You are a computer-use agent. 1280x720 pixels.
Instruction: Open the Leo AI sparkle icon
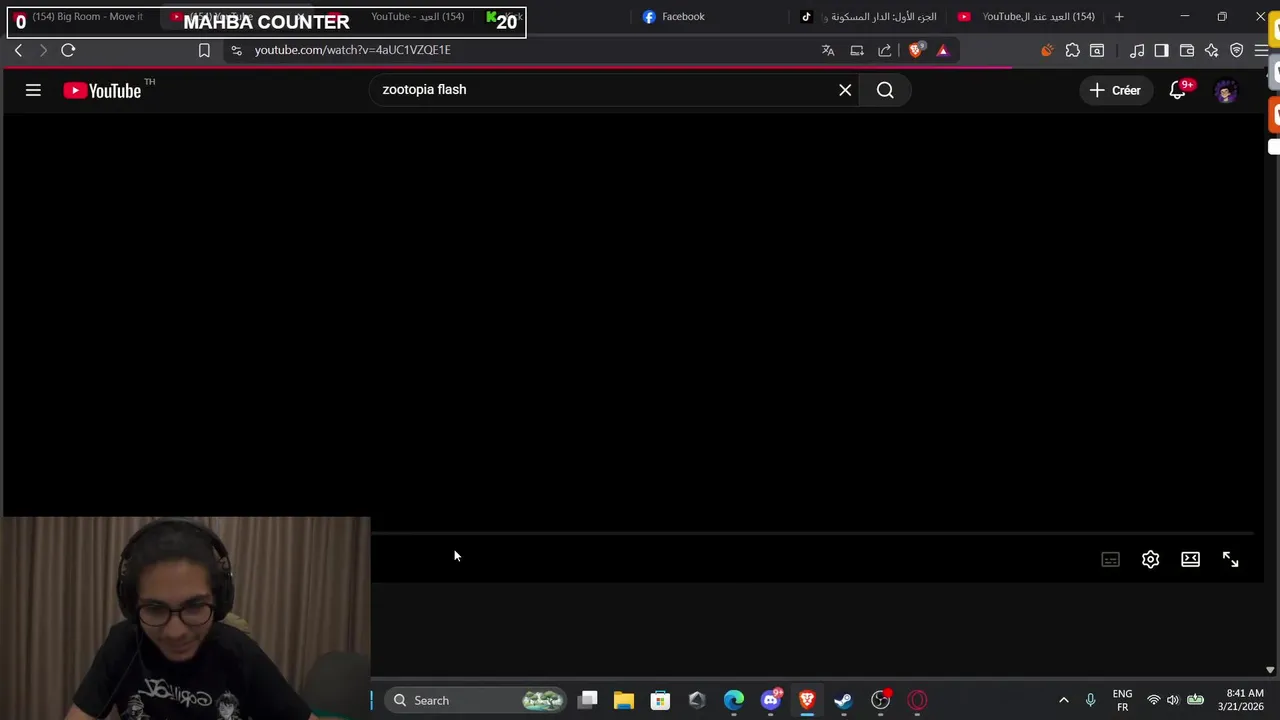1212,50
